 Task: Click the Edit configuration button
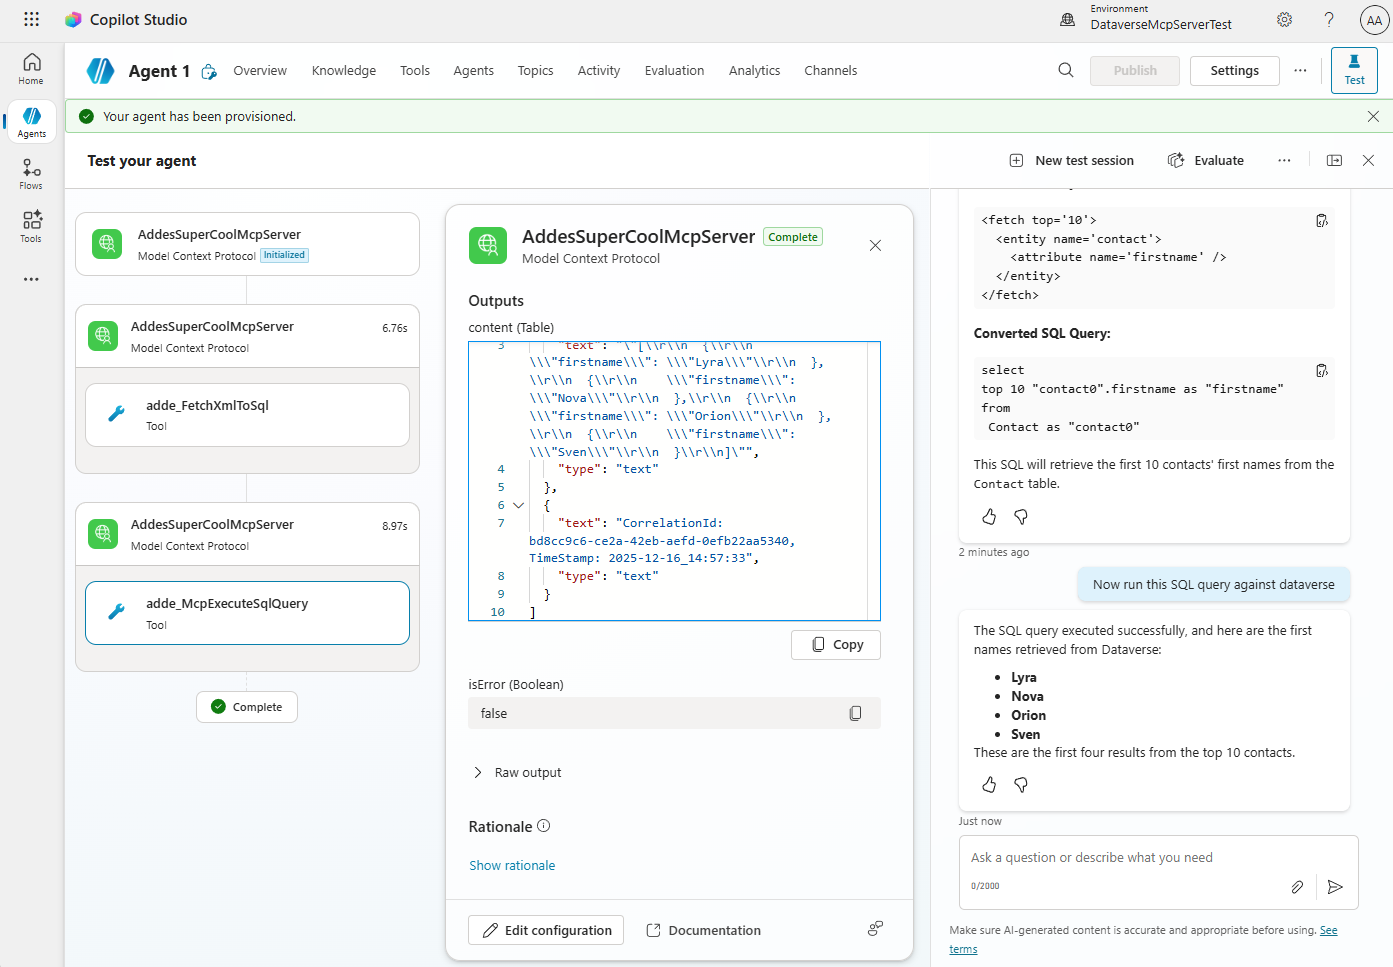pyautogui.click(x=546, y=930)
